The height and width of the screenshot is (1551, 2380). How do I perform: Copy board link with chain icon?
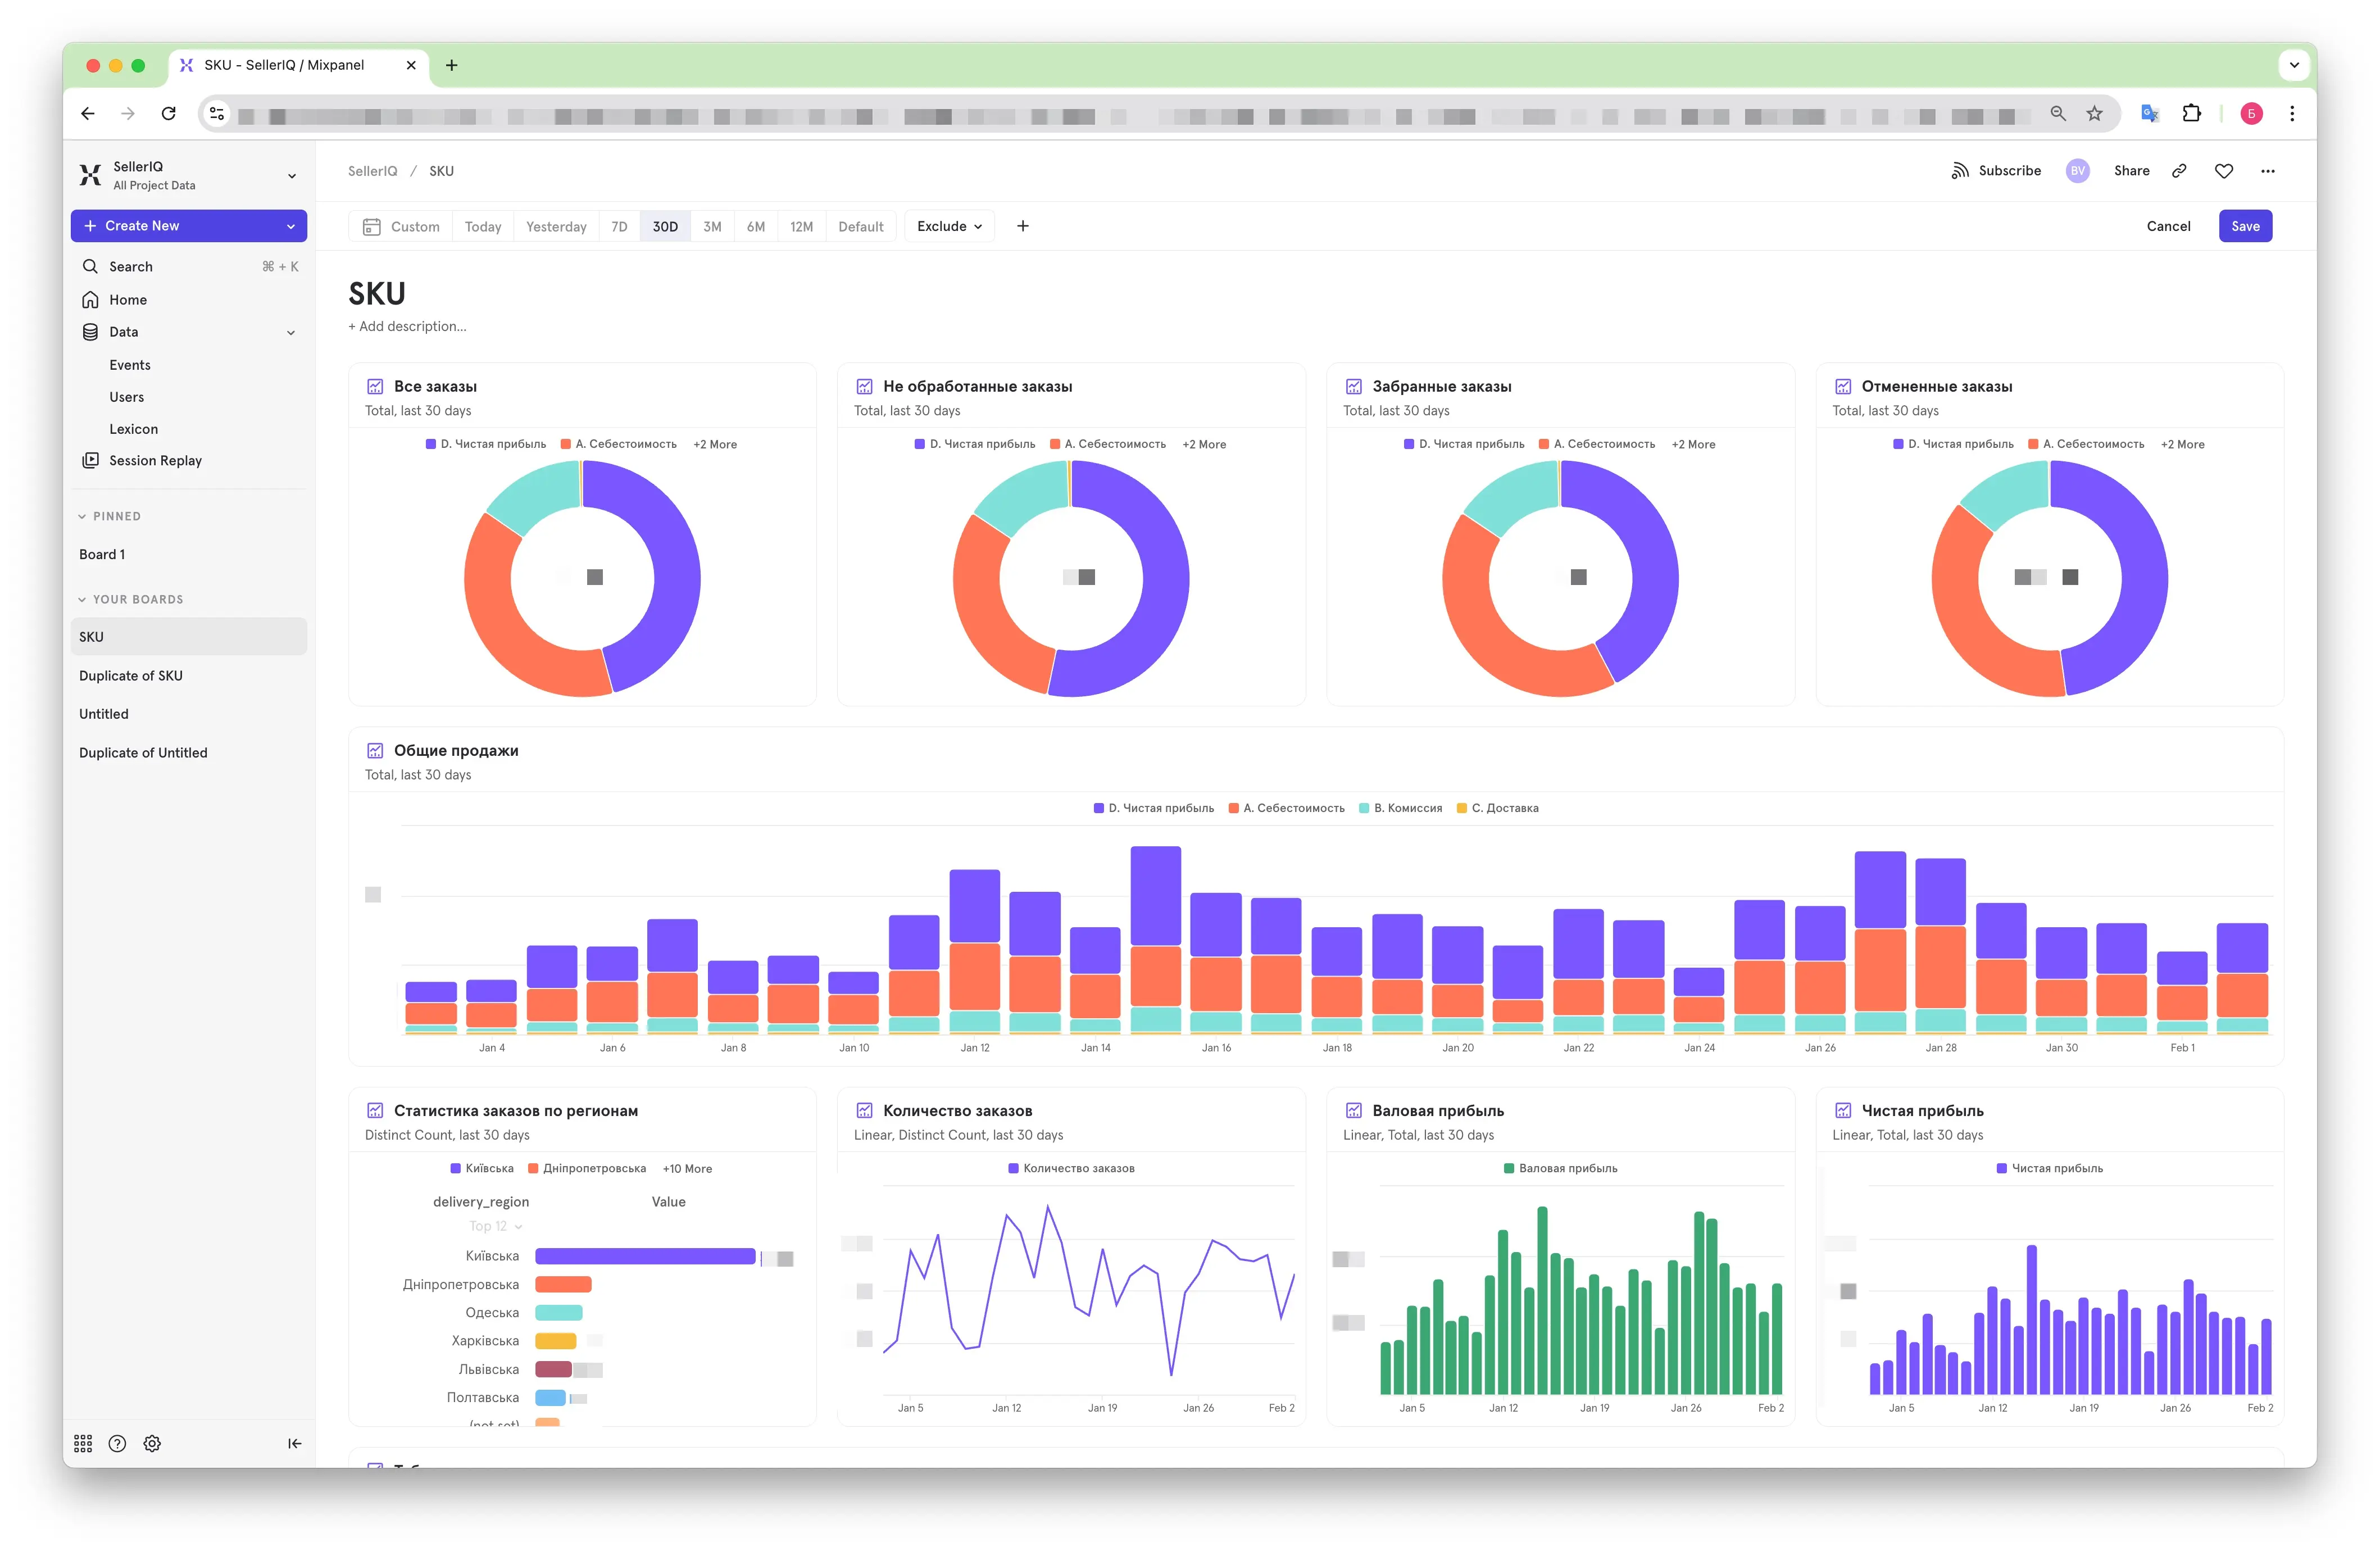2179,171
